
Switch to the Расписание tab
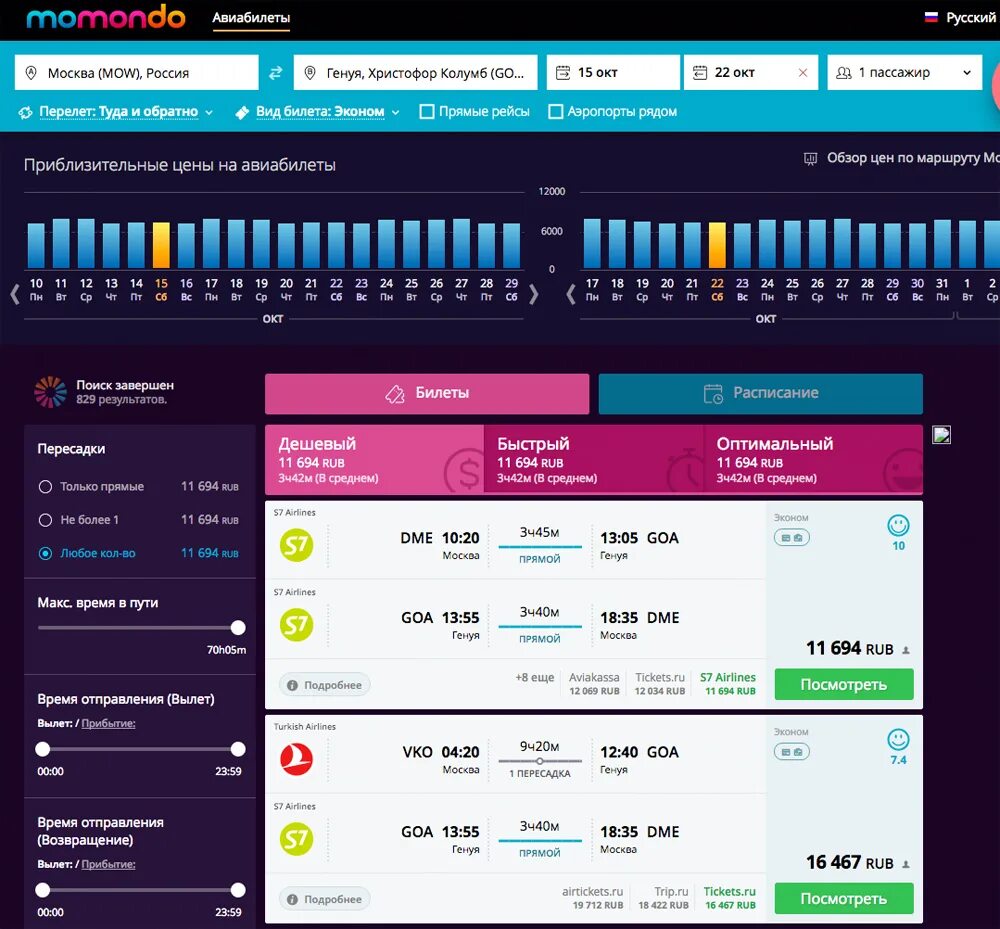tap(760, 393)
